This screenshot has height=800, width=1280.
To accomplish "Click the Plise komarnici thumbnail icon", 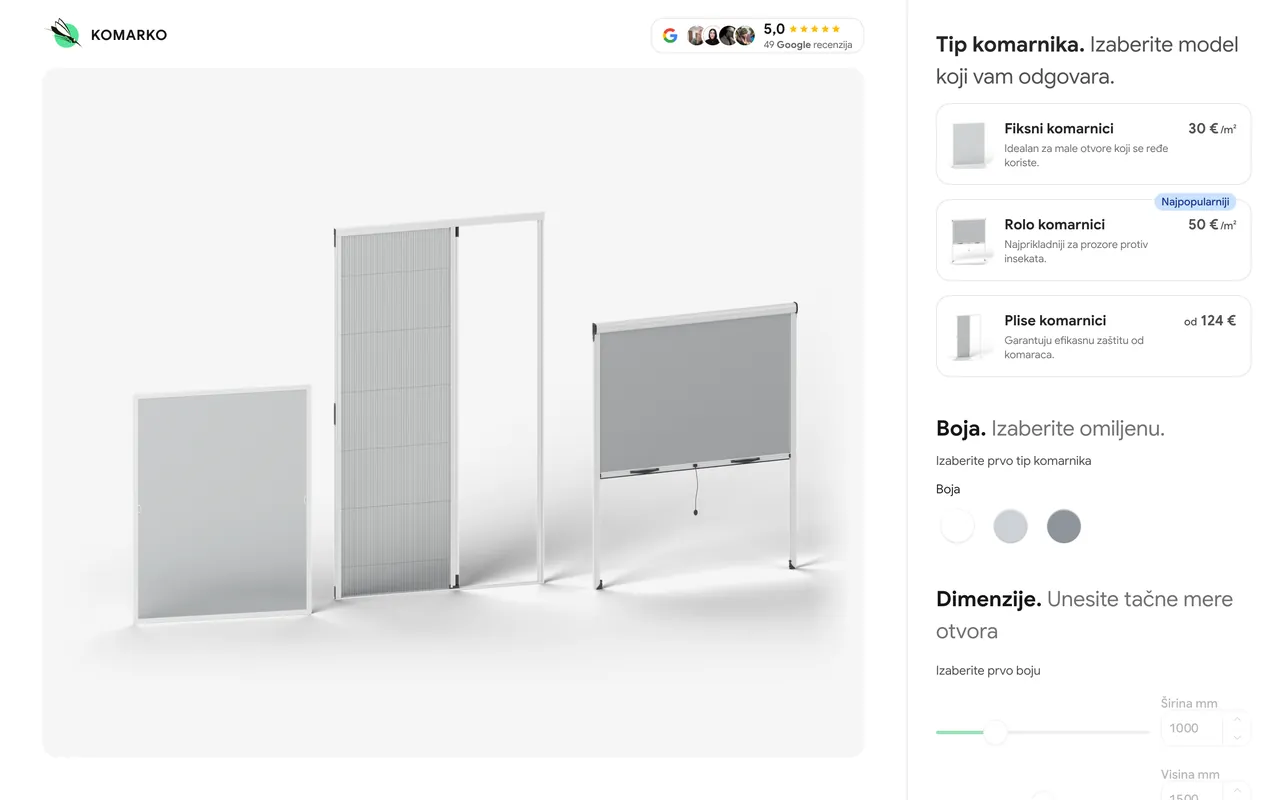I will (x=967, y=337).
